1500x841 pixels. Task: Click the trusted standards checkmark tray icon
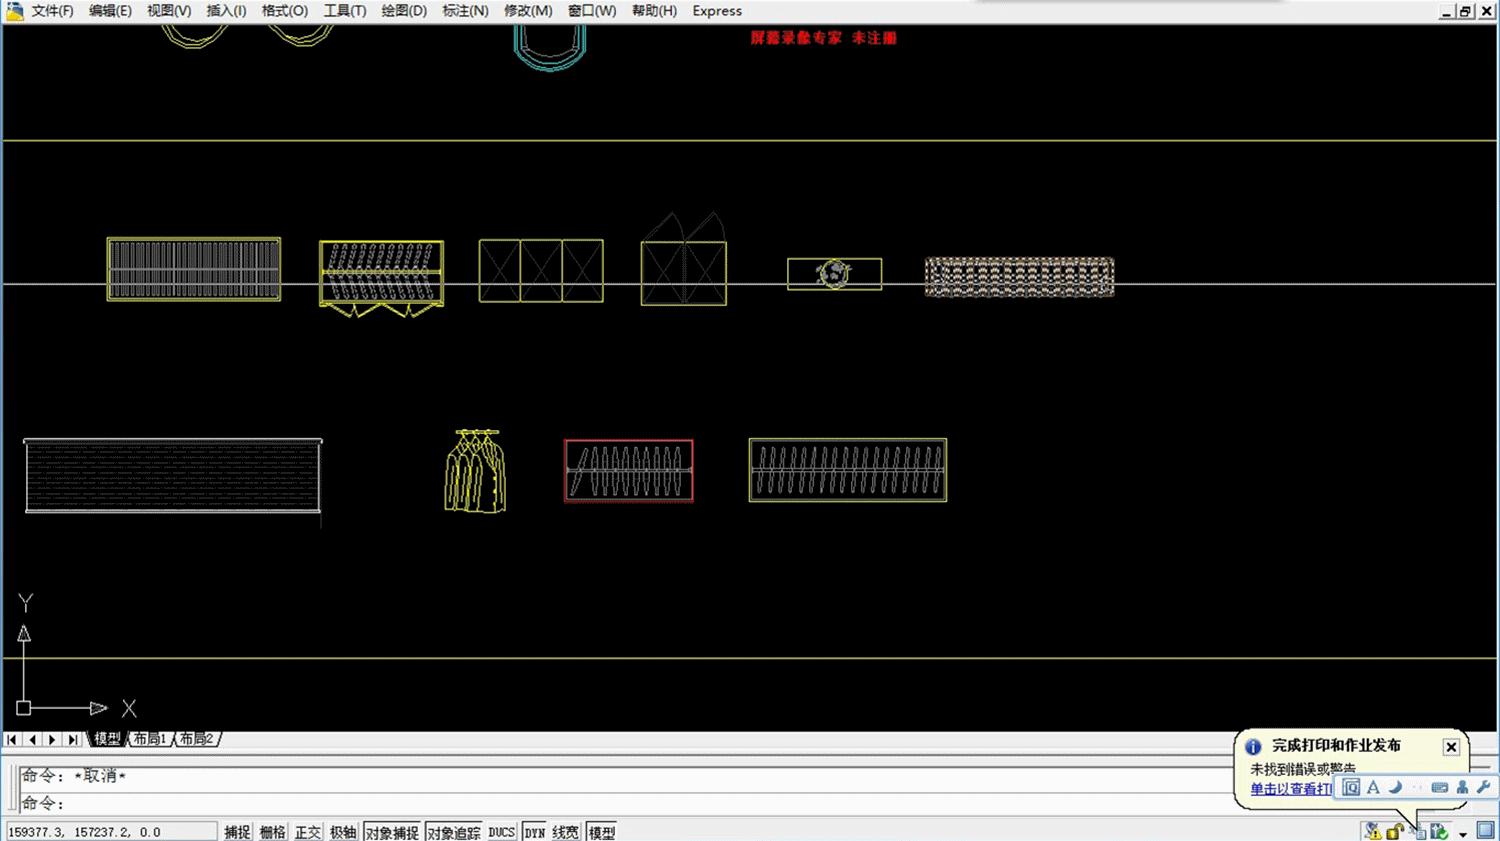(1439, 831)
